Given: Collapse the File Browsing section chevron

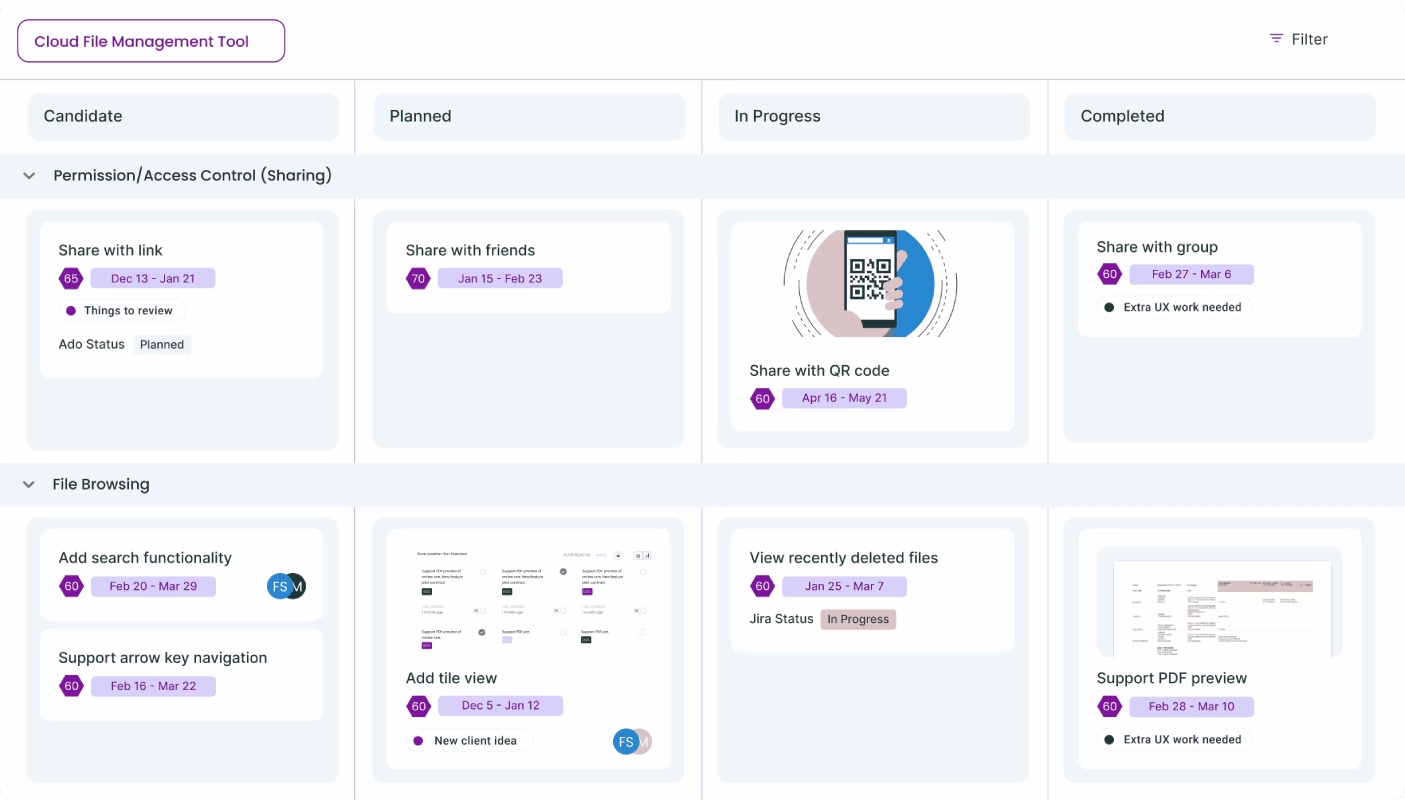Looking at the screenshot, I should (x=29, y=484).
